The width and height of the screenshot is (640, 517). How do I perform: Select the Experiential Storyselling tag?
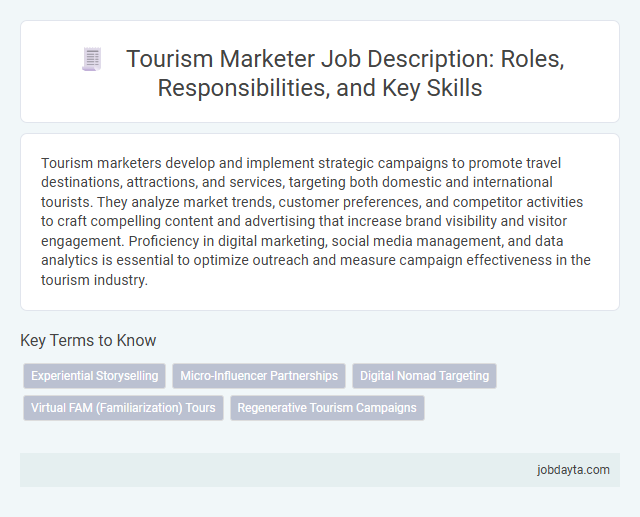click(95, 376)
